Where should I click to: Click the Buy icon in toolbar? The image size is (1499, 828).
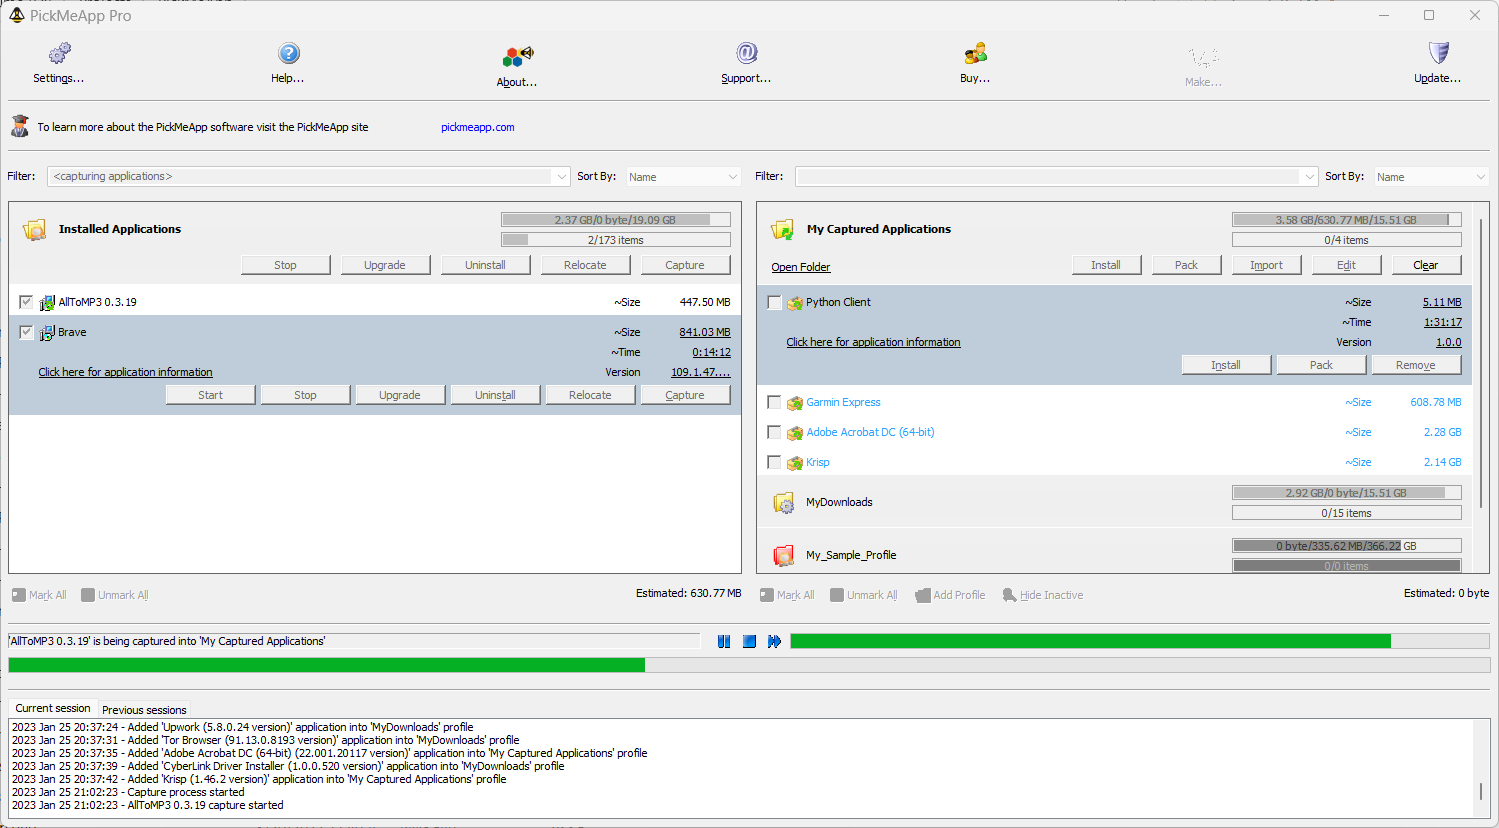point(975,54)
